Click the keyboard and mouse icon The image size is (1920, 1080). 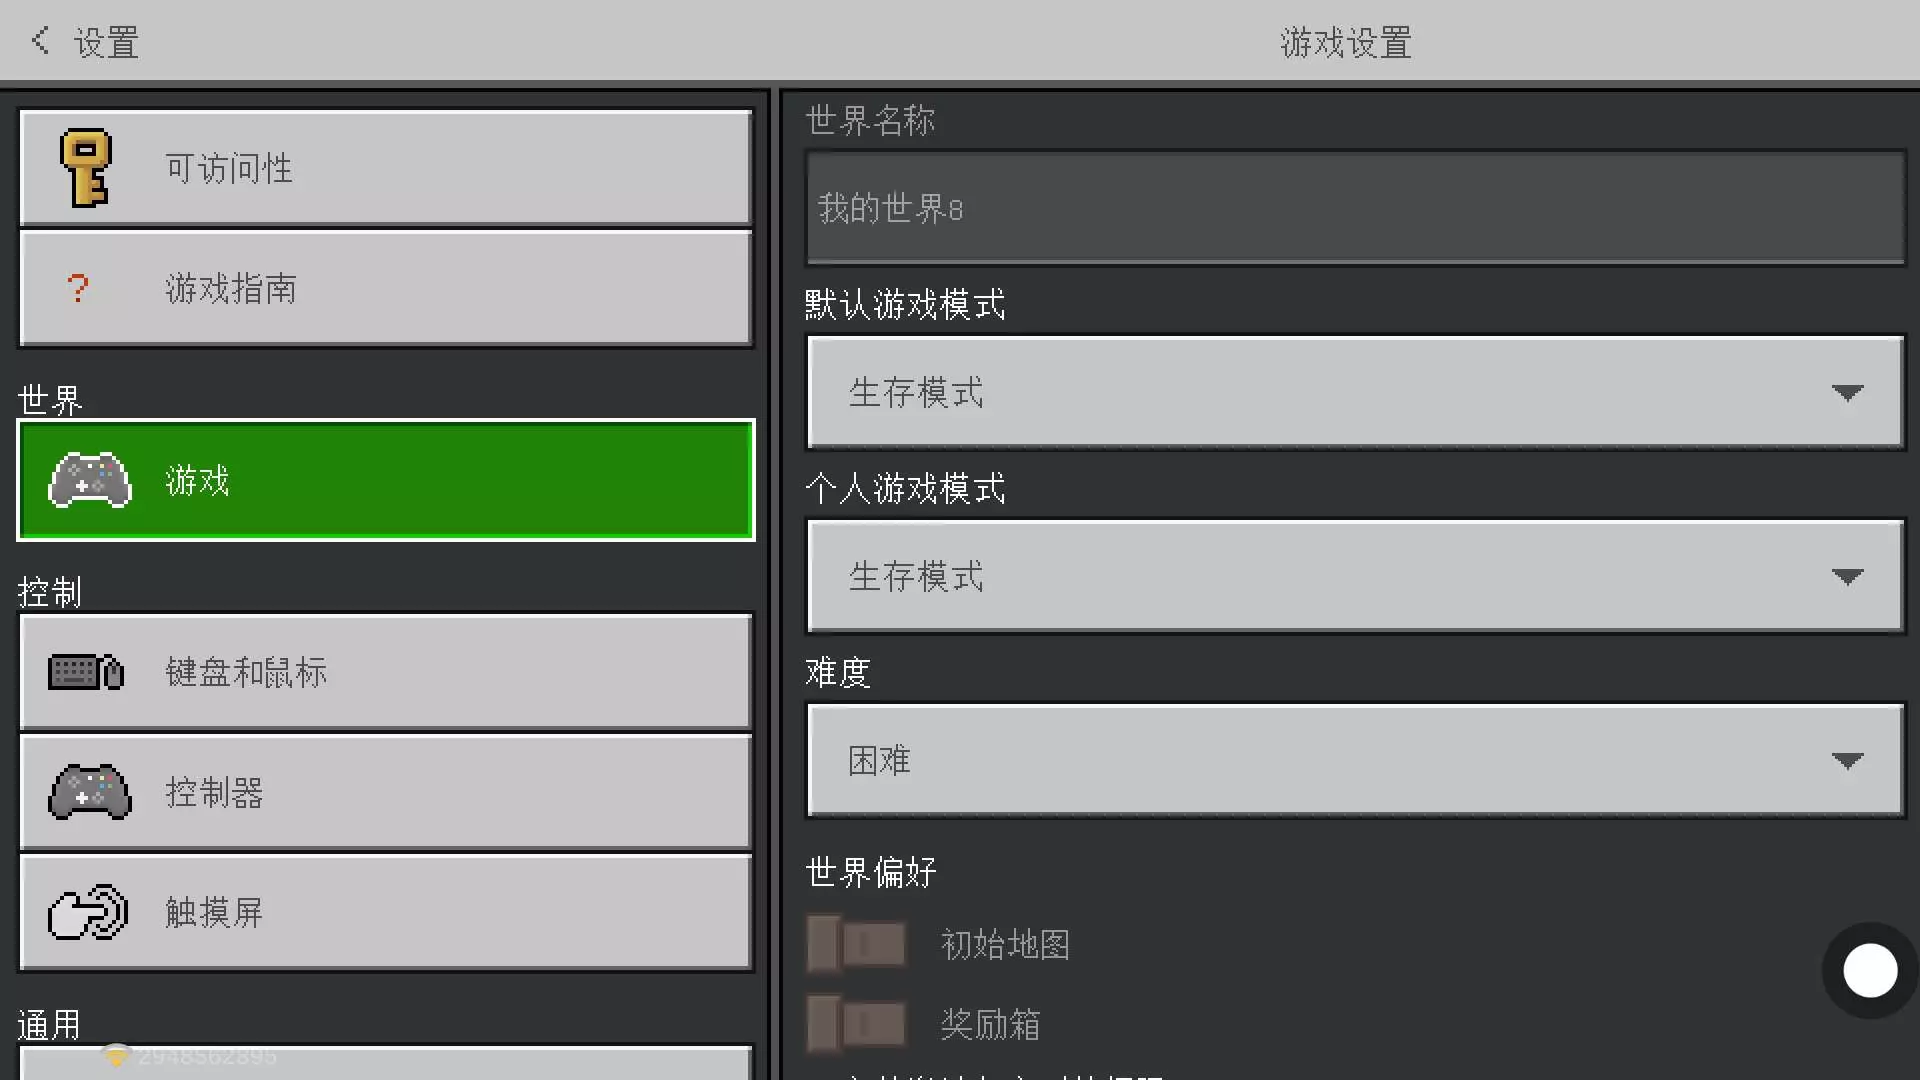tap(86, 672)
